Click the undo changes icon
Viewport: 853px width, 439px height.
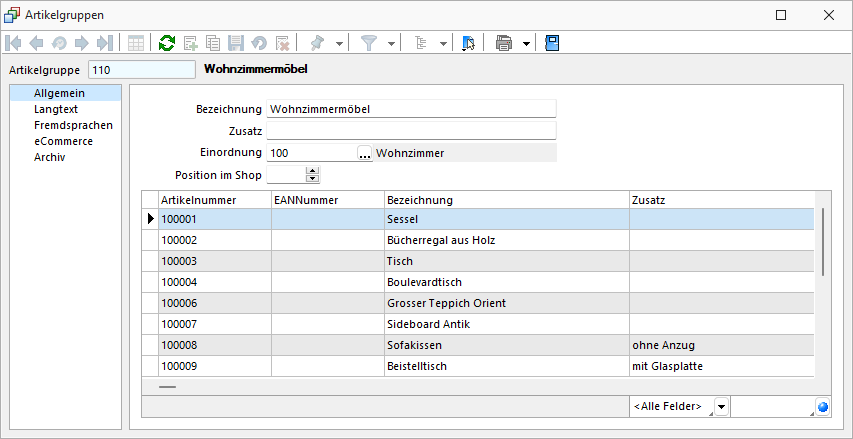point(259,43)
